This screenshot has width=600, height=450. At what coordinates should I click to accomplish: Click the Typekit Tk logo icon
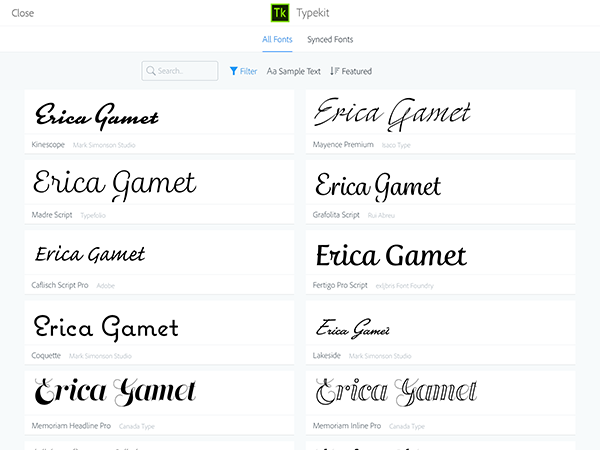click(281, 13)
